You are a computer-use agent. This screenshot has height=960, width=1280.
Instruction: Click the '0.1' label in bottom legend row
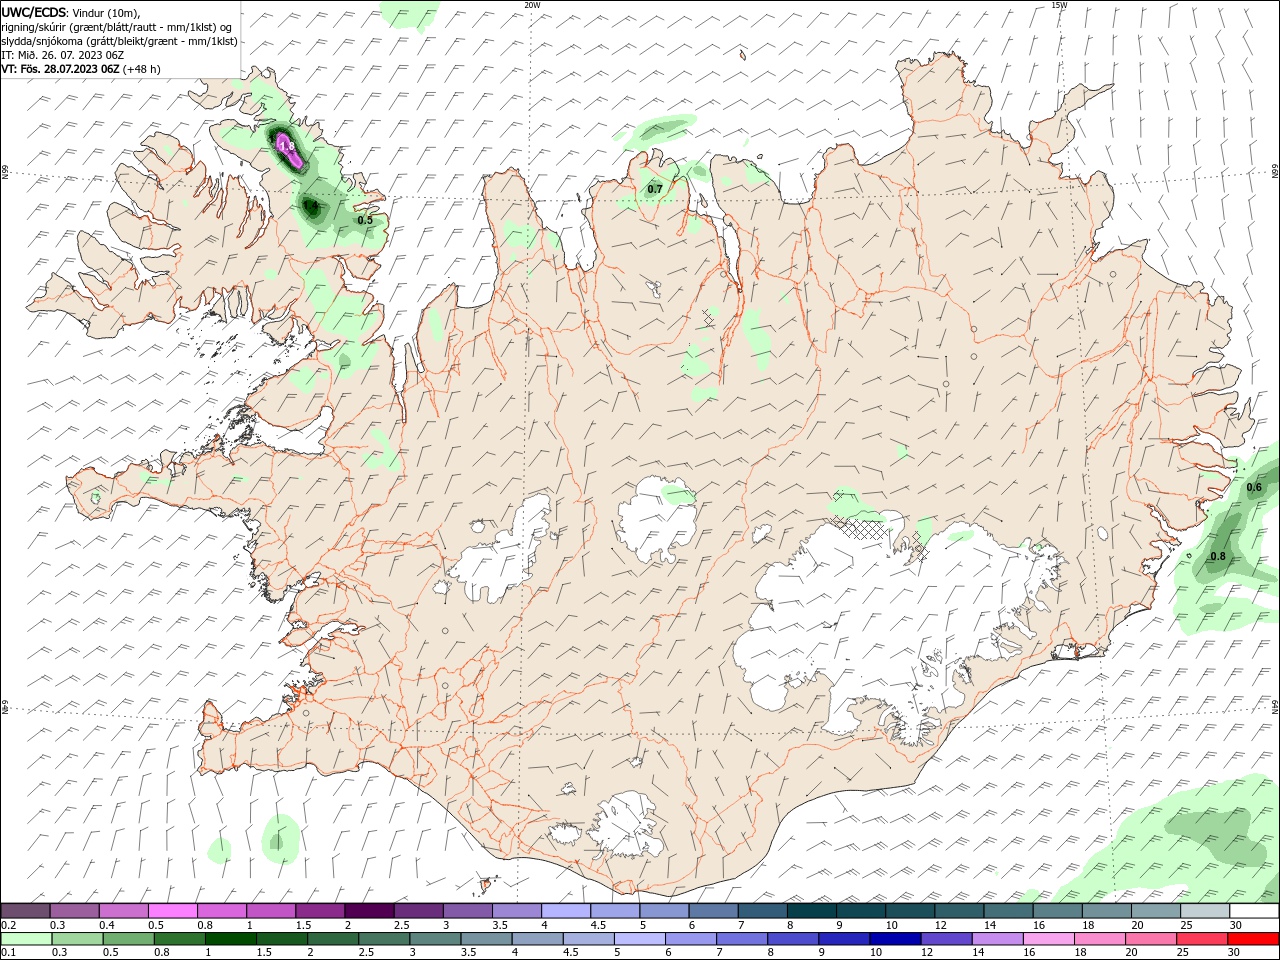pos(8,953)
